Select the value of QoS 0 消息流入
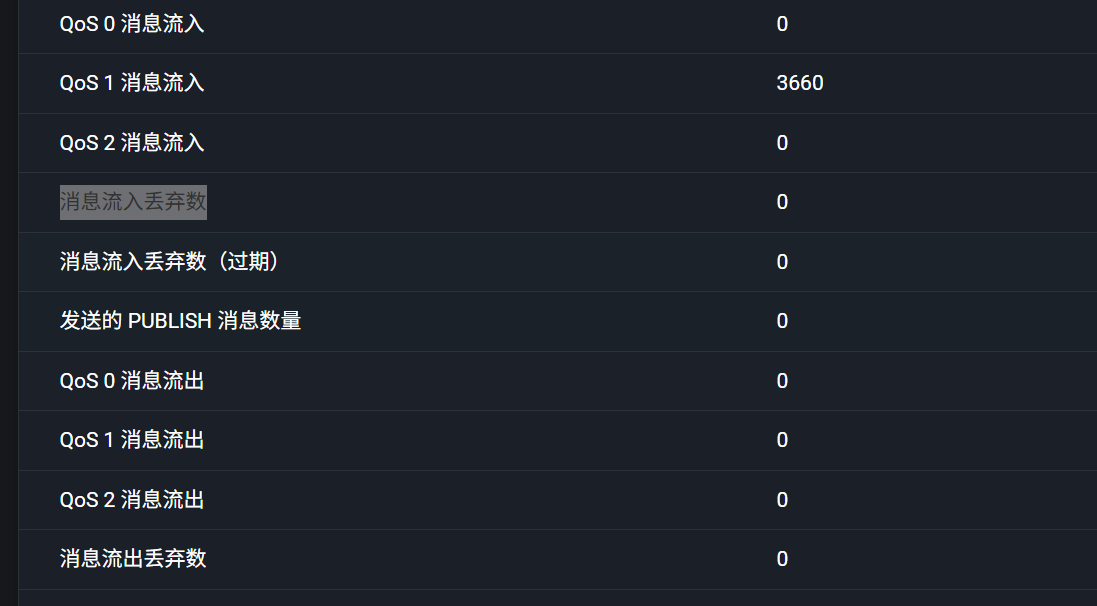Screen dimensions: 1097x606 pyautogui.click(x=782, y=24)
